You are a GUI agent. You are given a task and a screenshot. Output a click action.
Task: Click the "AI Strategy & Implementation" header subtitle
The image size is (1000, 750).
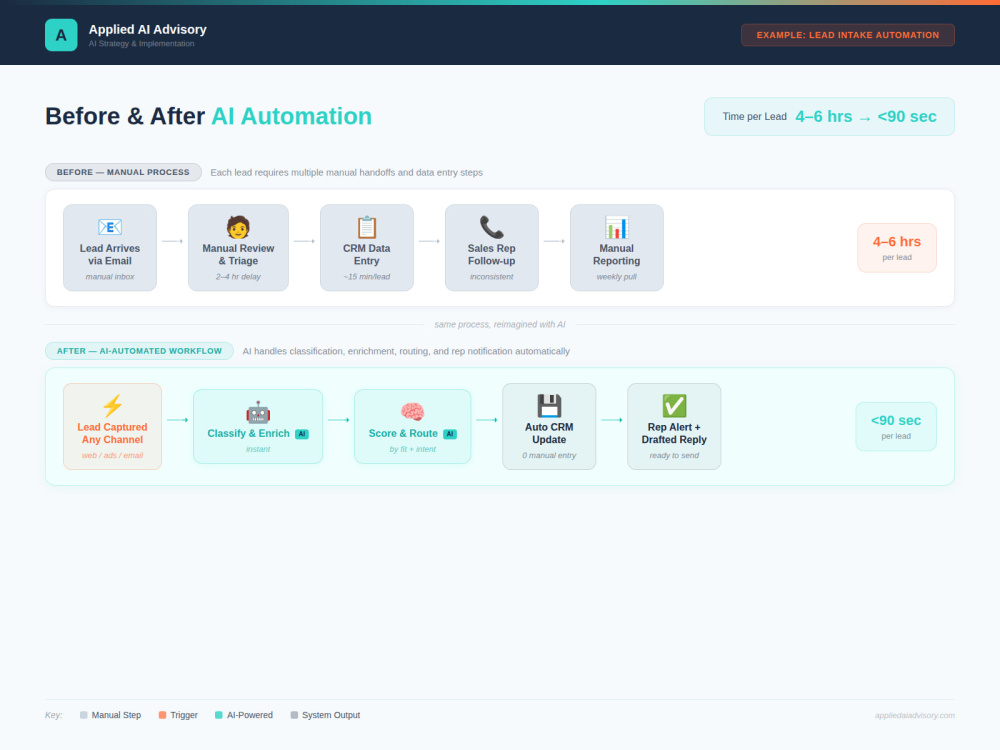tap(142, 43)
